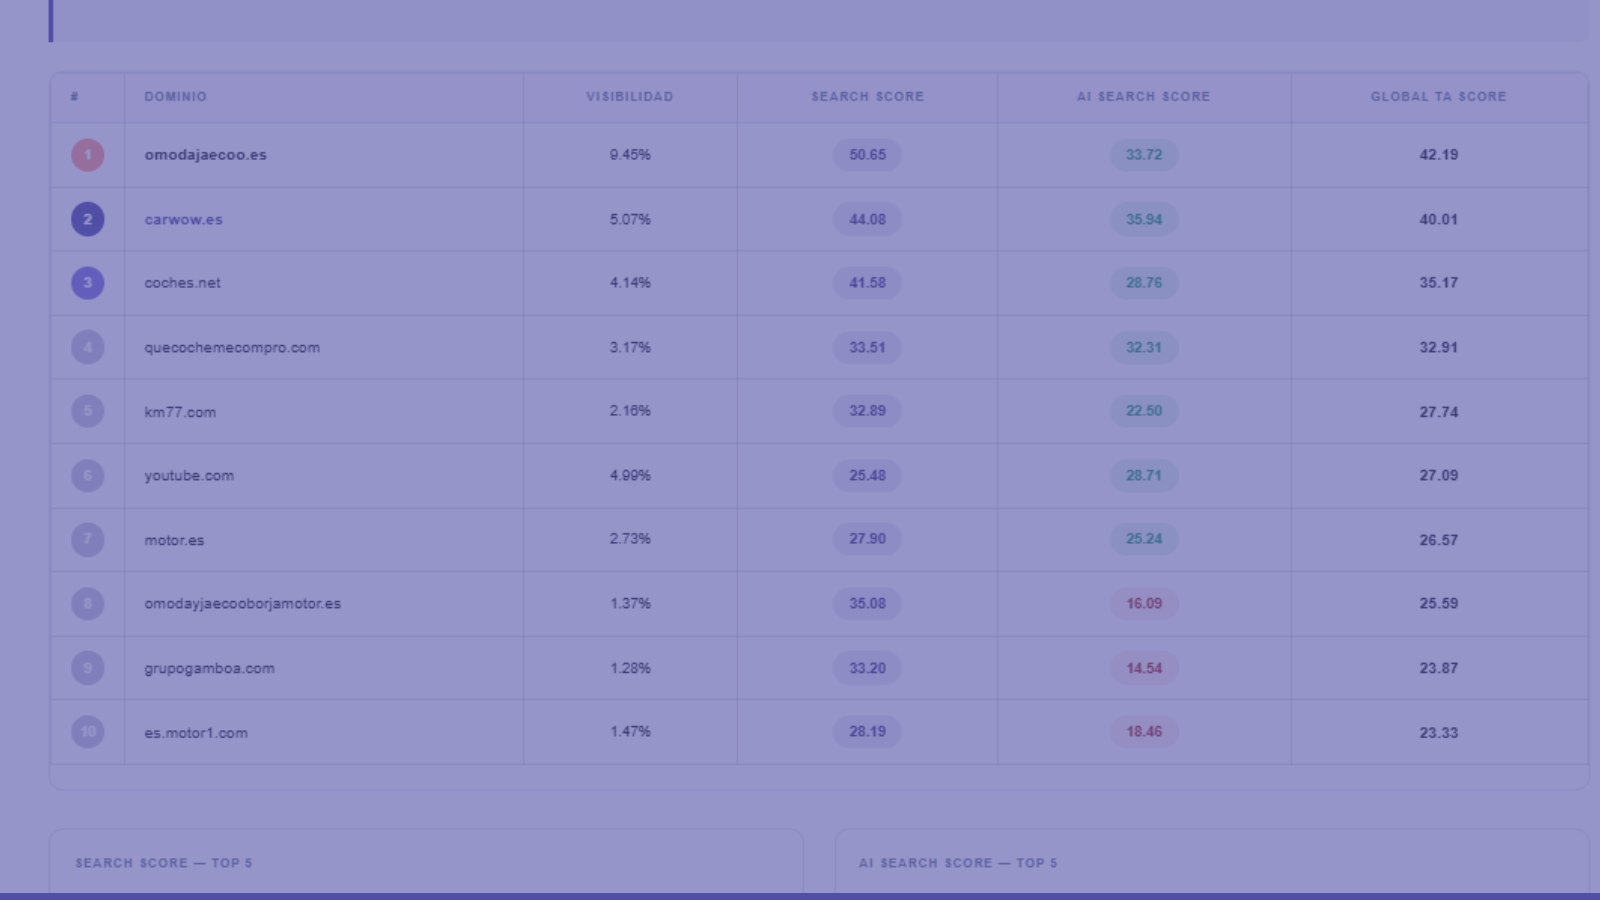Click the rank 10 badge for es.motor1.com
1600x900 pixels.
click(x=87, y=732)
